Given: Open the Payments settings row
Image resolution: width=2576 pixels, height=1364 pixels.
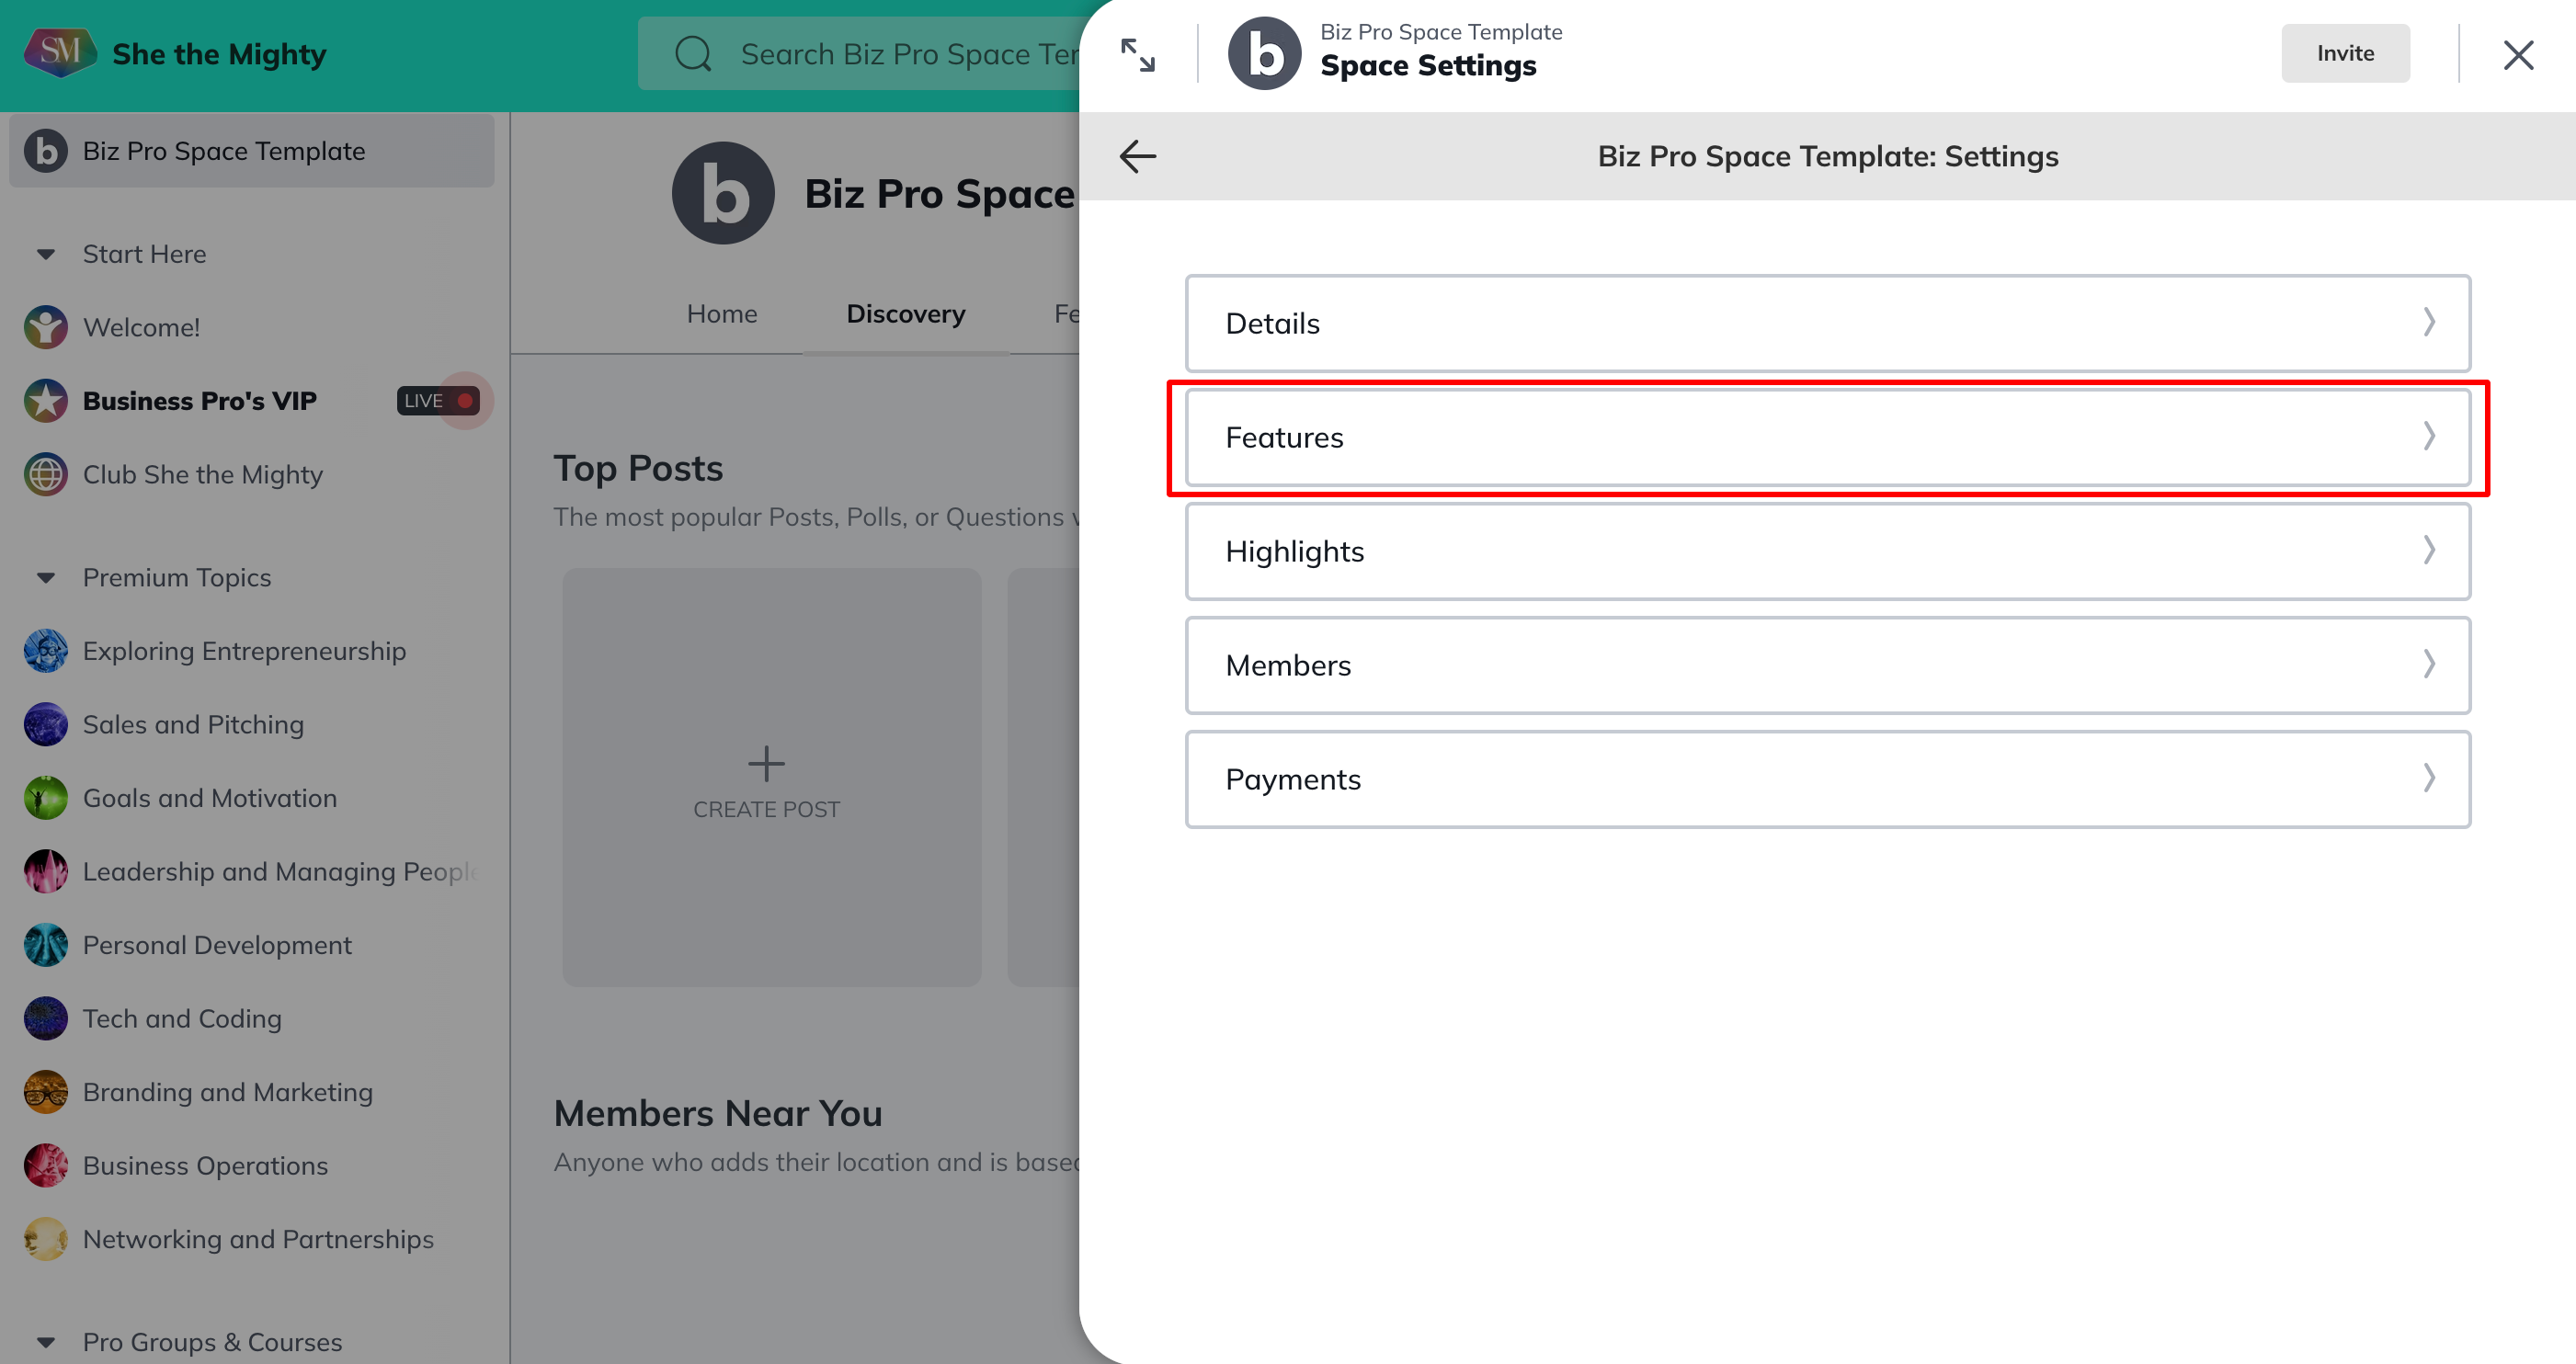Looking at the screenshot, I should click(x=1827, y=779).
